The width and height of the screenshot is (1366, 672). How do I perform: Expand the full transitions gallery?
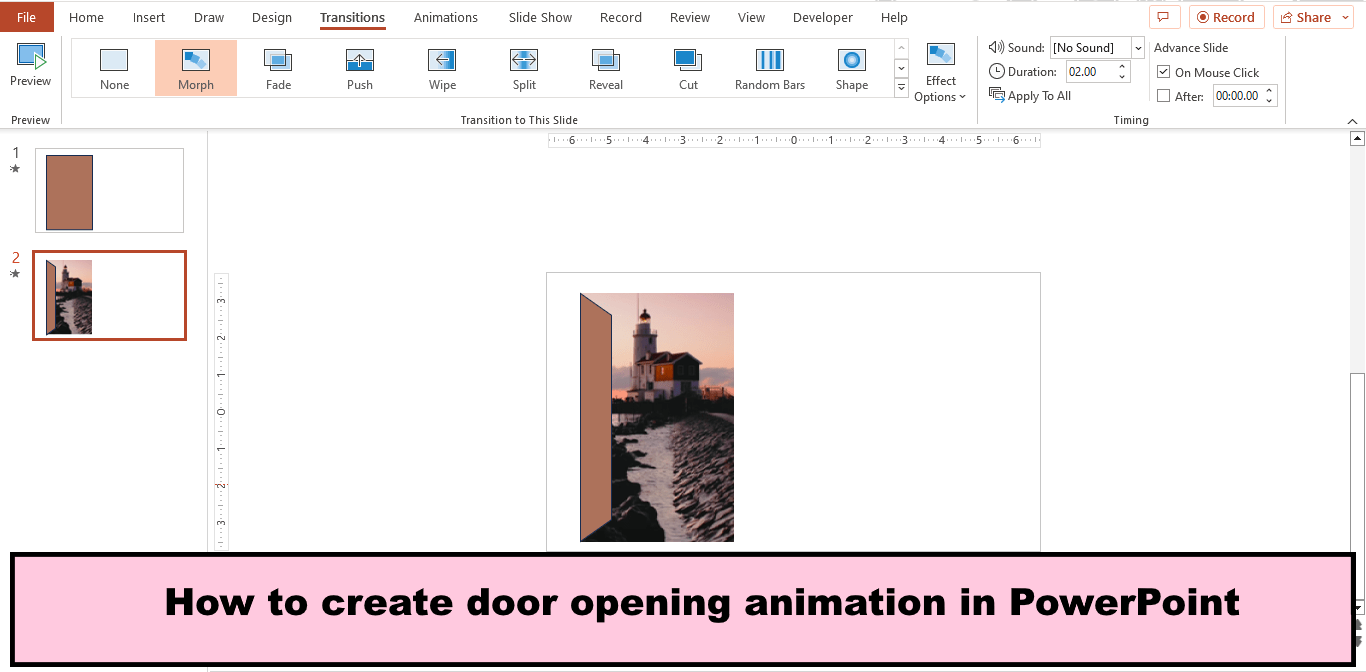pos(901,89)
